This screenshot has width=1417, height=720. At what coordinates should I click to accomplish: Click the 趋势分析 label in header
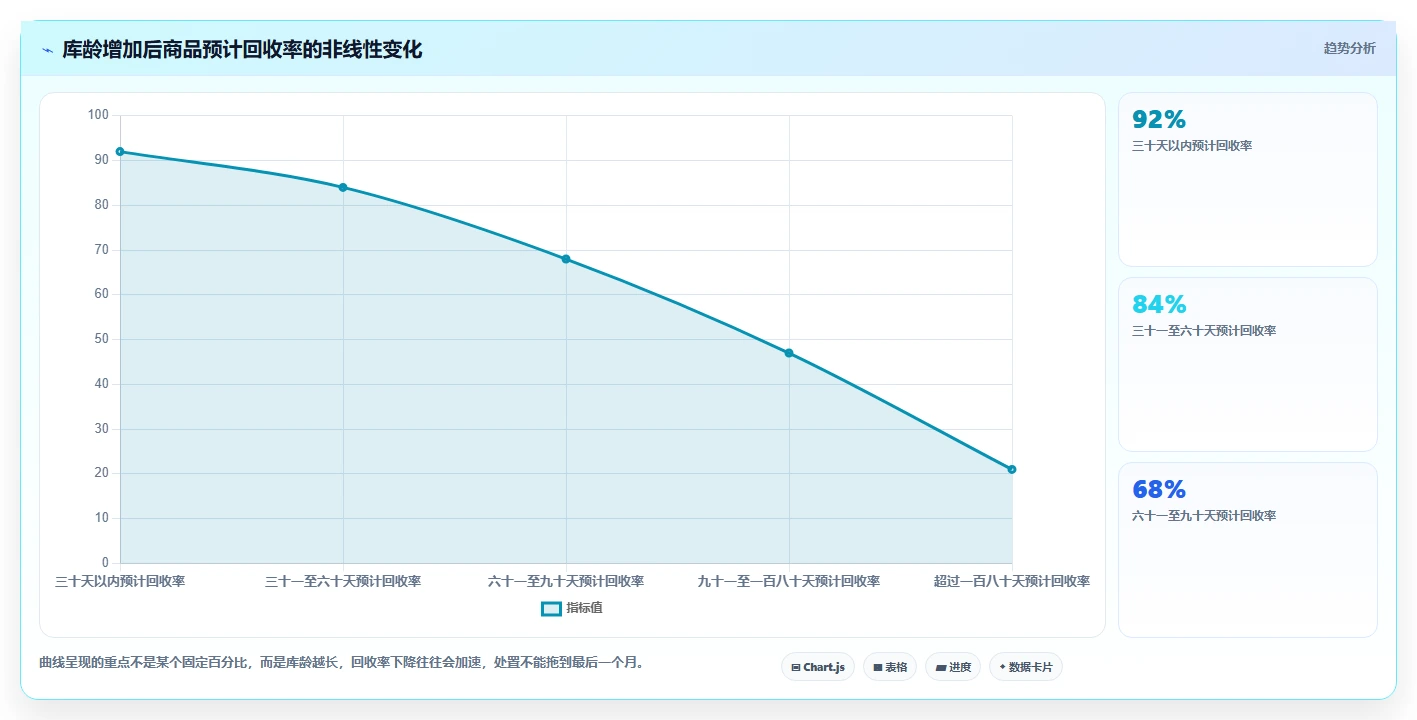[1349, 48]
